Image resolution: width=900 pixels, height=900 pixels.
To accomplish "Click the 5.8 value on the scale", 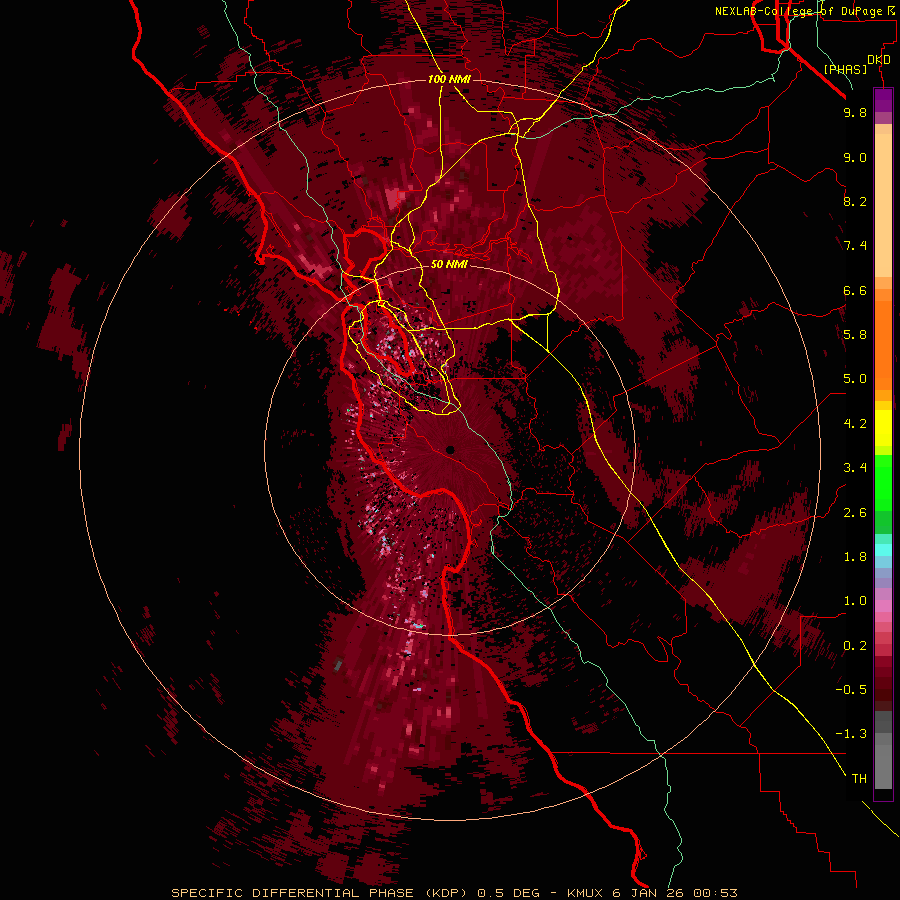I will pyautogui.click(x=855, y=335).
